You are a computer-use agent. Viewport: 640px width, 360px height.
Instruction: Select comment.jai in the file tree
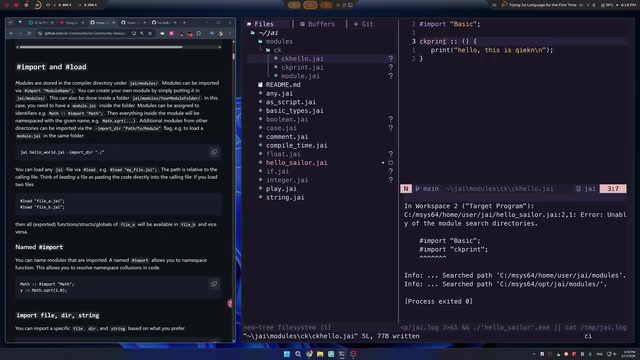[x=287, y=137]
